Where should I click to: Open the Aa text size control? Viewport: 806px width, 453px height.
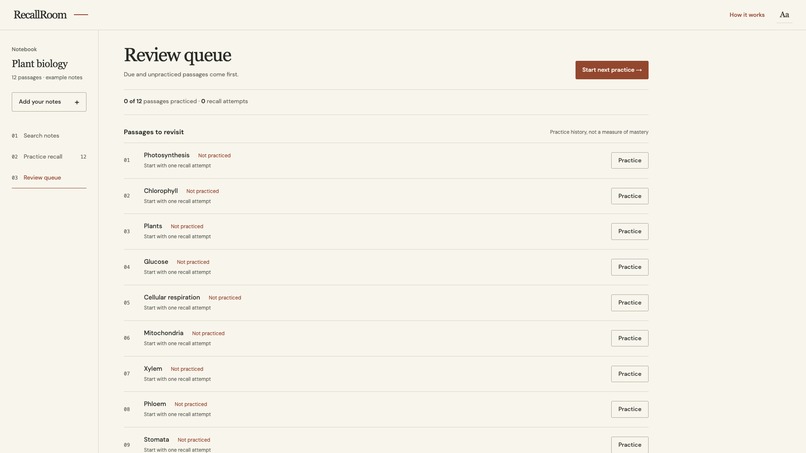[x=784, y=15]
